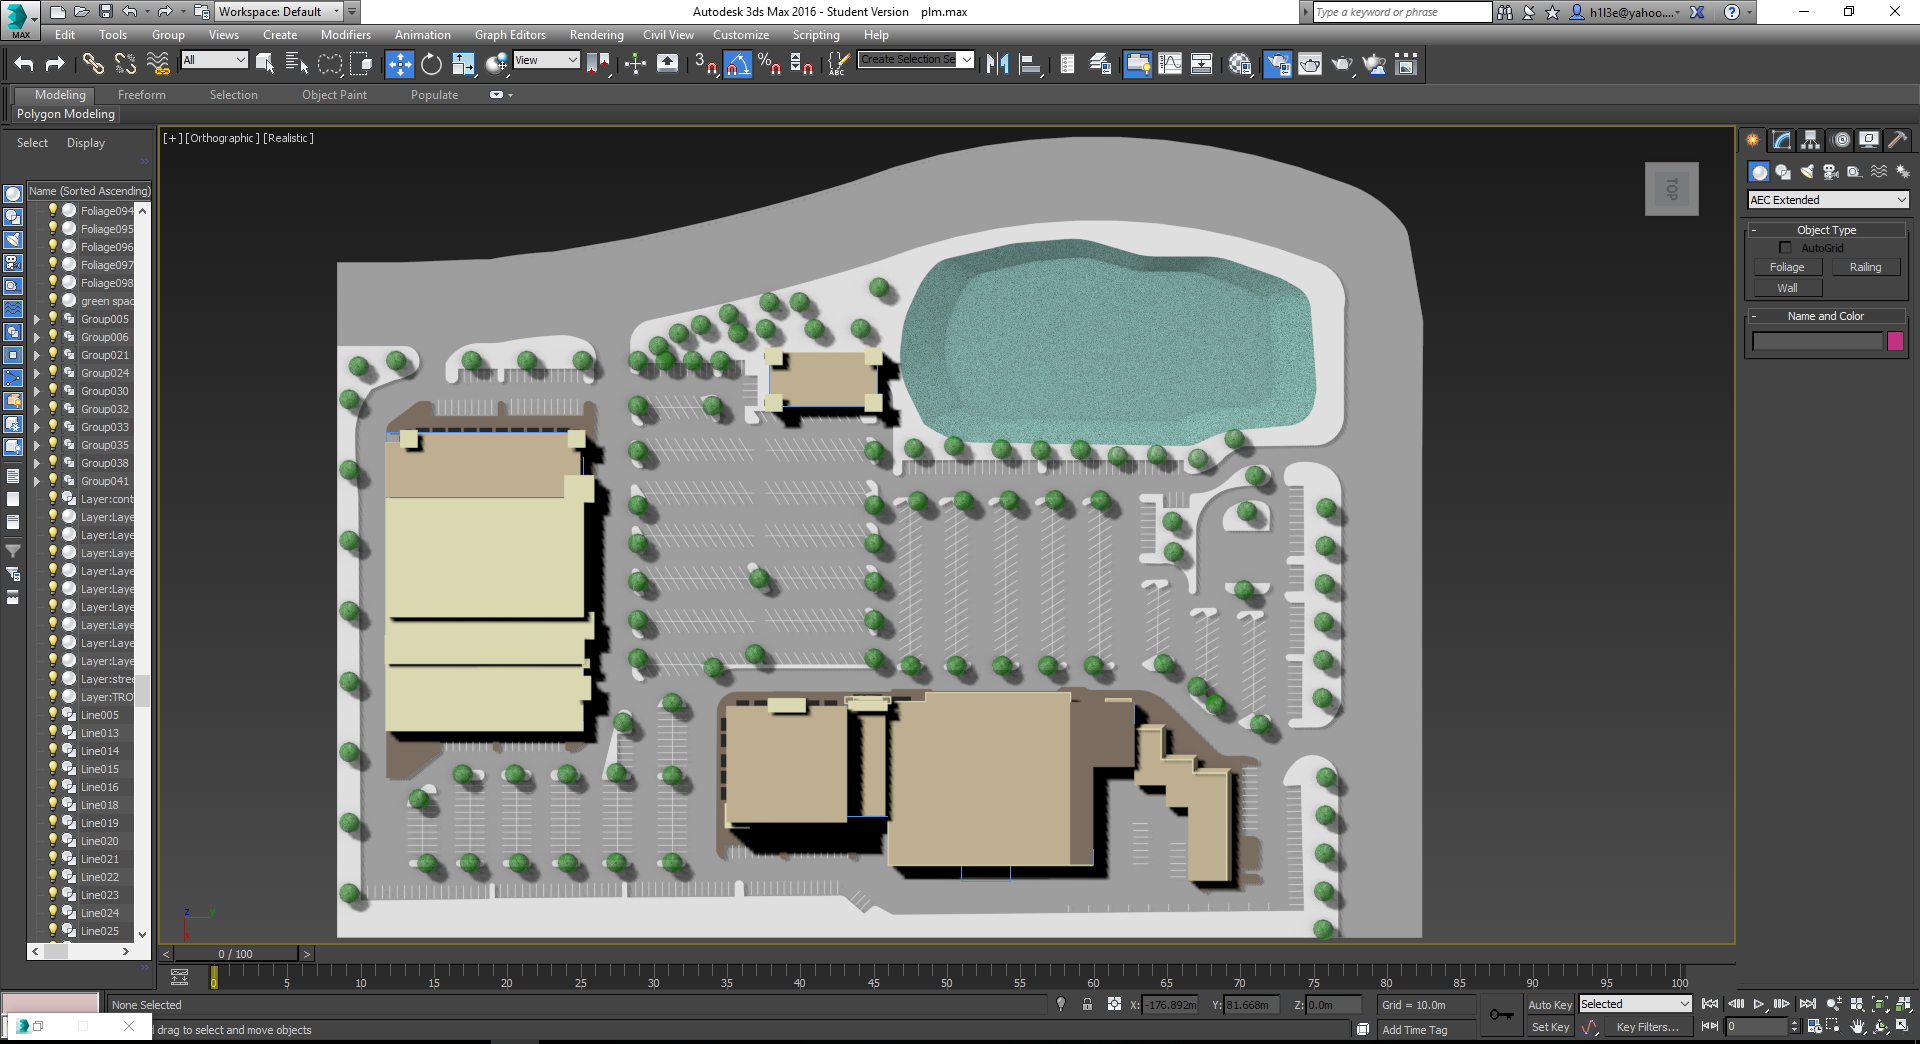Switch to the Motion command panel tab

1840,140
